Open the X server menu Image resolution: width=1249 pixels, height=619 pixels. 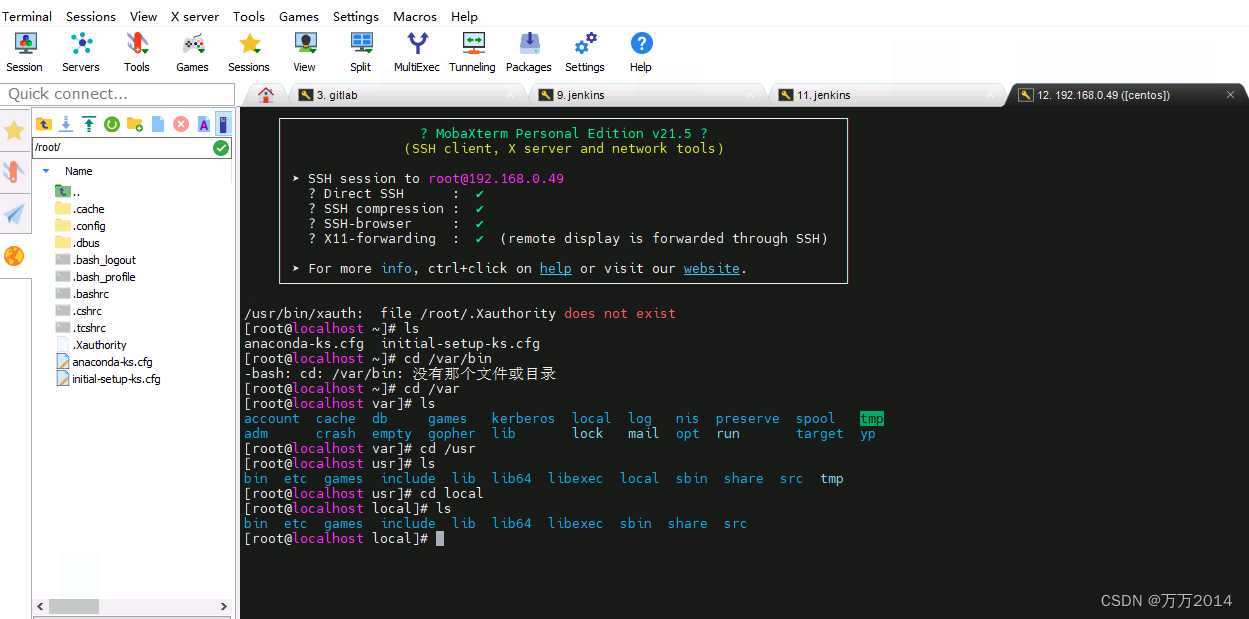click(195, 16)
